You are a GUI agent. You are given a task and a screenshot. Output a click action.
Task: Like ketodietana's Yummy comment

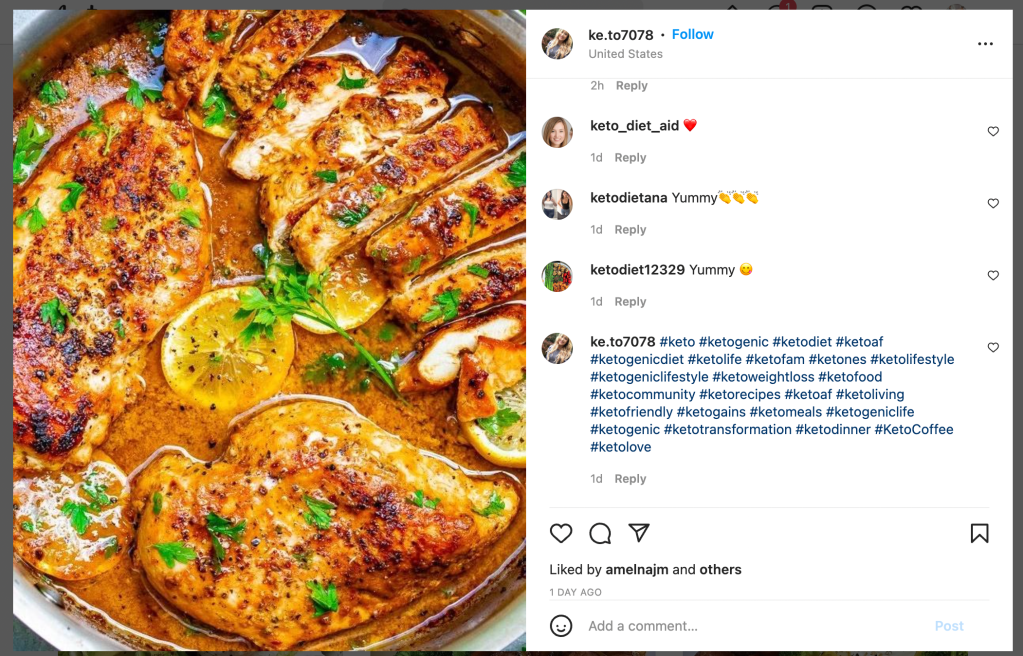click(993, 203)
